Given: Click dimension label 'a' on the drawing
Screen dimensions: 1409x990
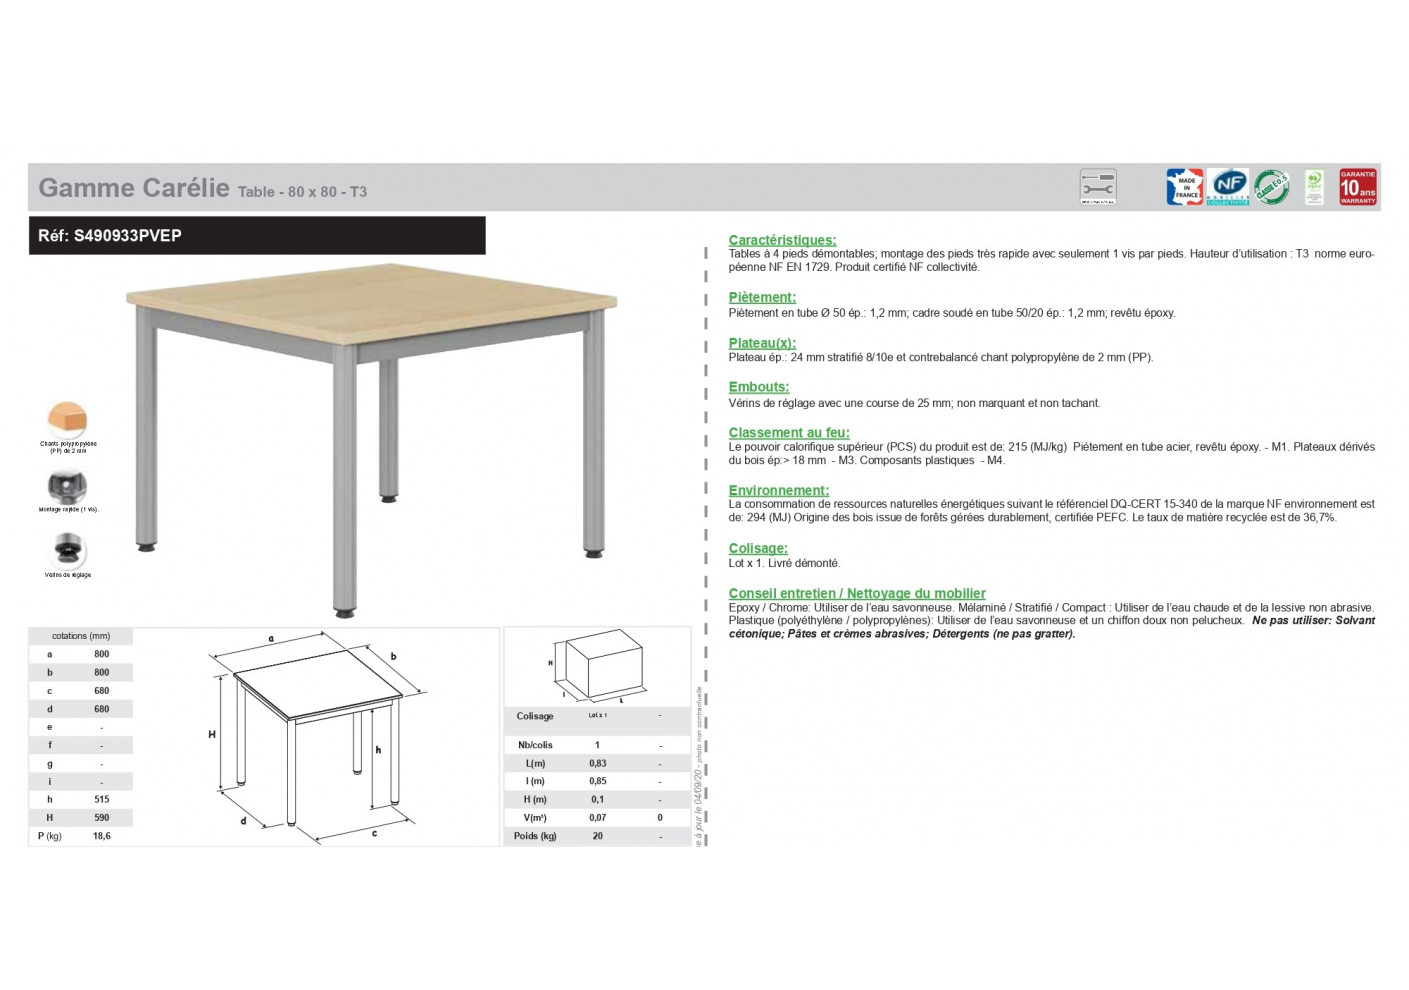Looking at the screenshot, I should click(271, 639).
